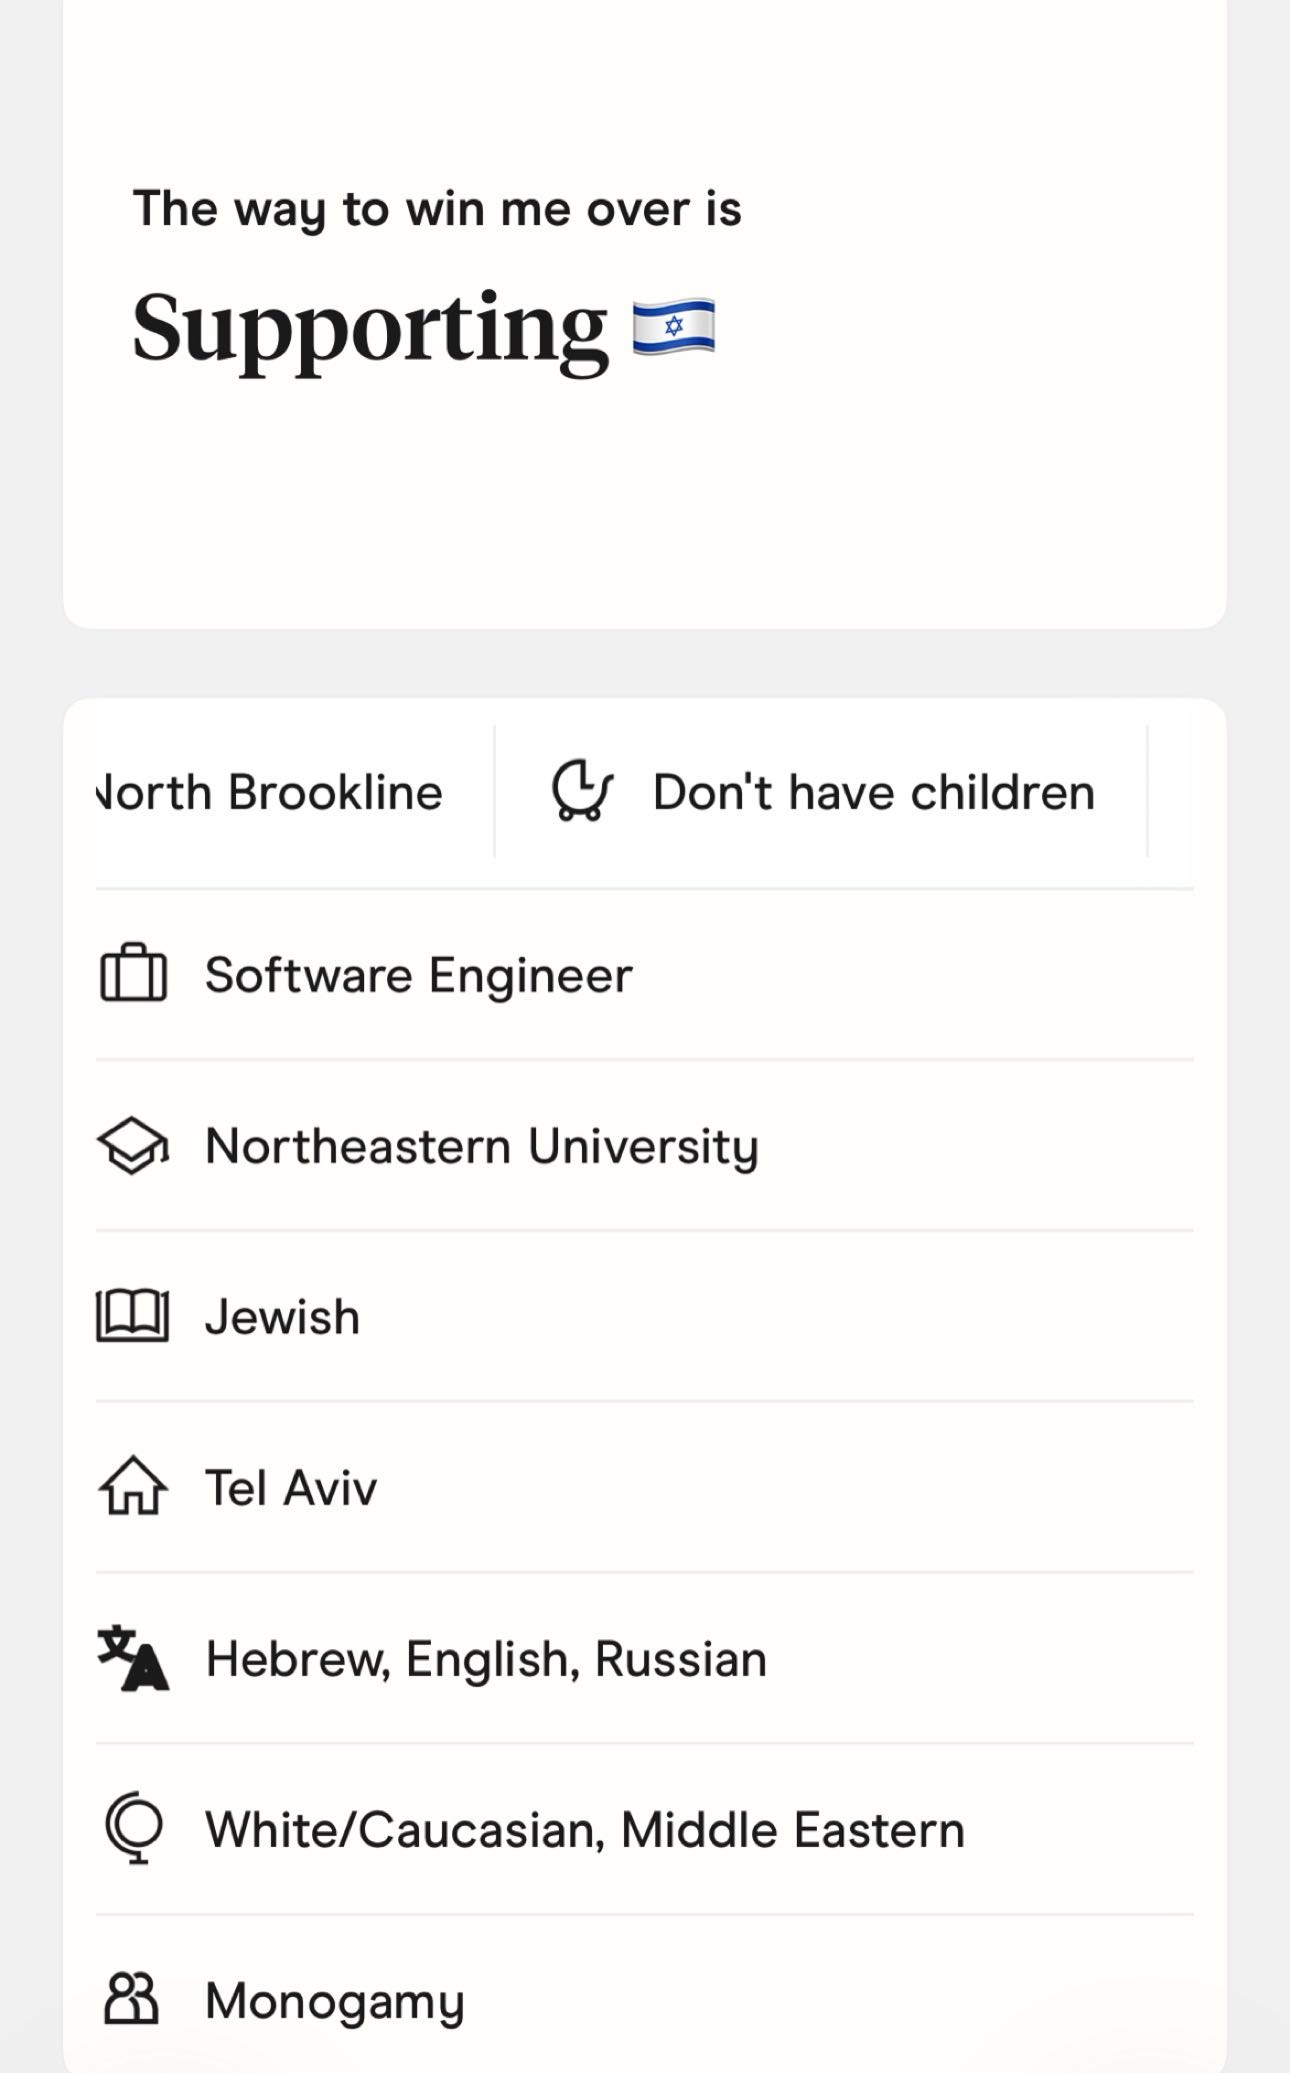Tap the Hebrew, English, Russian languages text
The height and width of the screenshot is (2073, 1290).
coord(486,1659)
